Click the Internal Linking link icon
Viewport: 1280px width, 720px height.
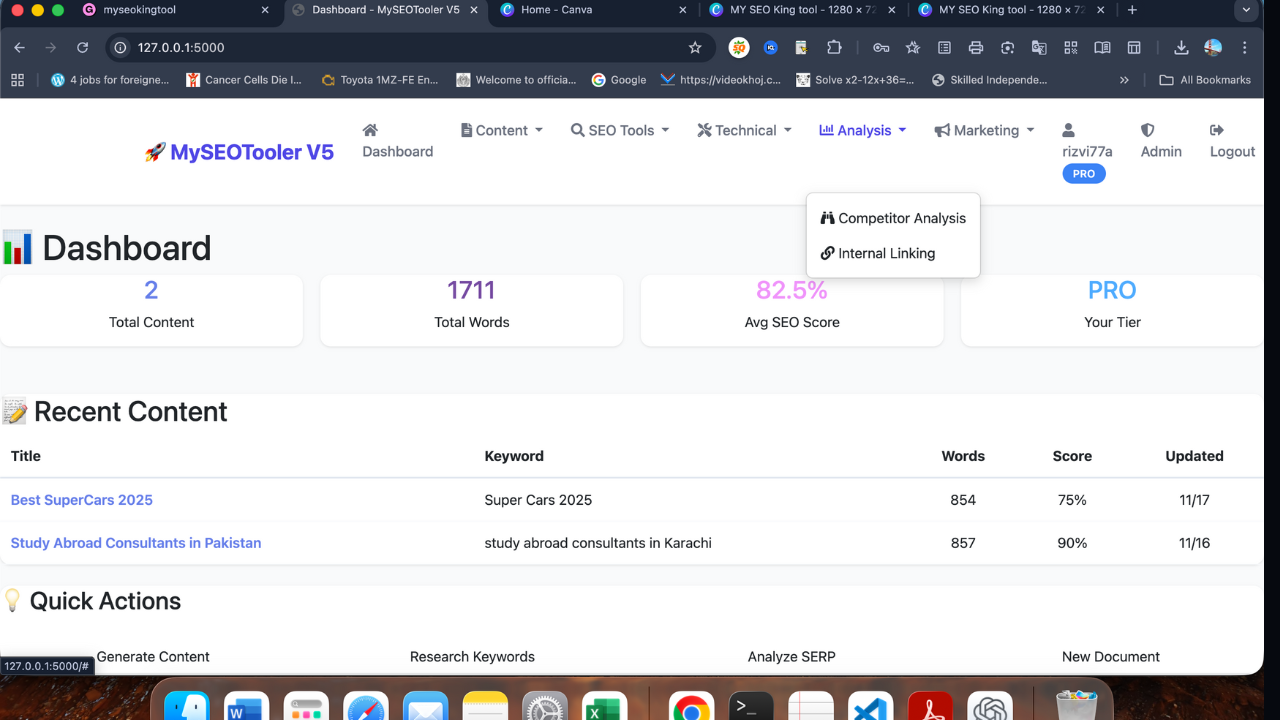point(830,253)
